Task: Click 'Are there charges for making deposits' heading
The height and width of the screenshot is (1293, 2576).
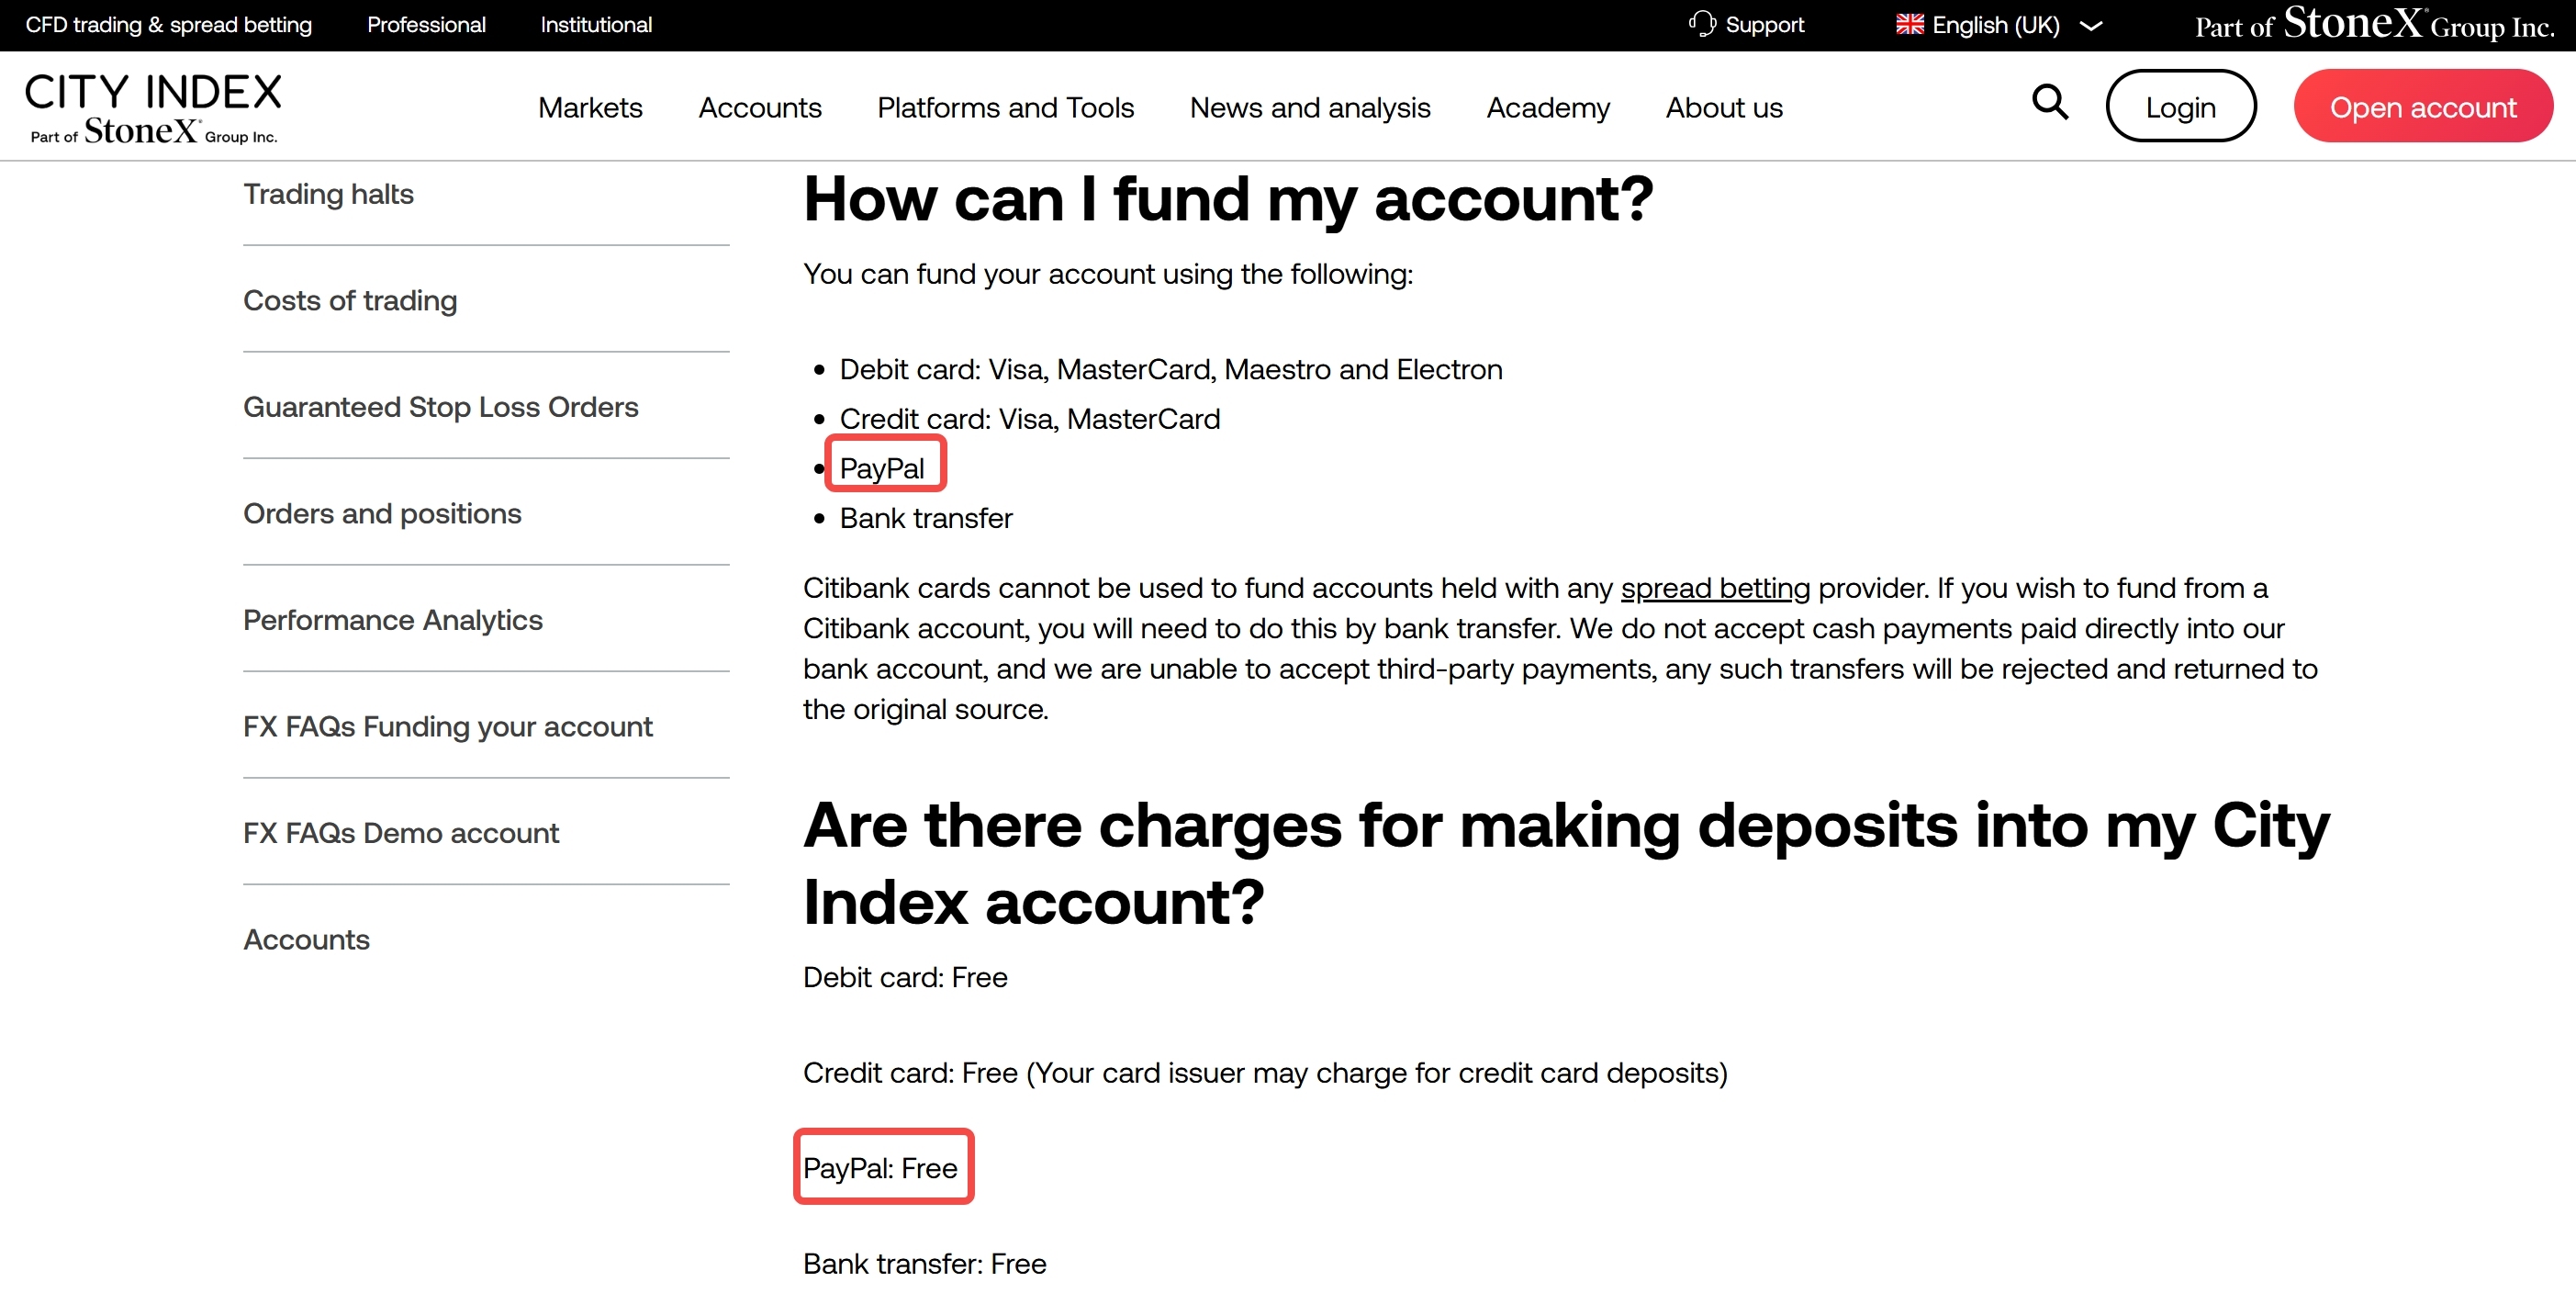Action: coord(1566,863)
